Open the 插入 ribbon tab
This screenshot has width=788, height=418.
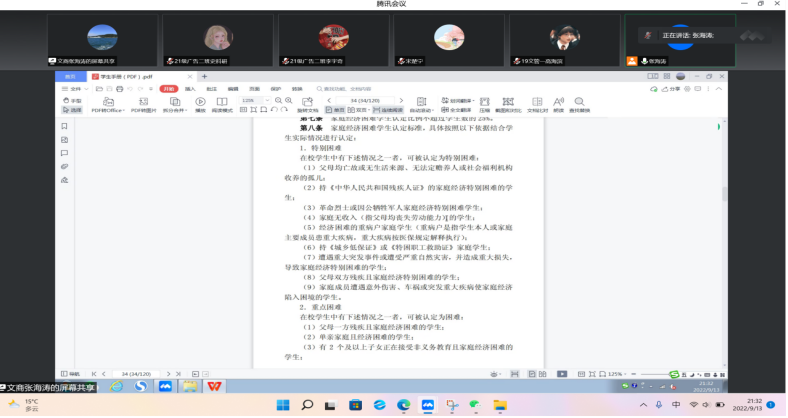190,88
